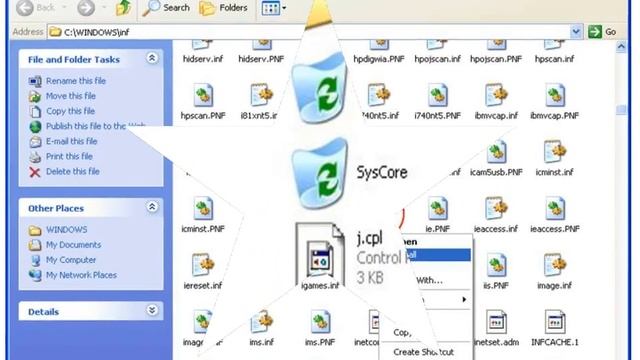
Task: Select the image.inf file icon
Action: coord(555,265)
